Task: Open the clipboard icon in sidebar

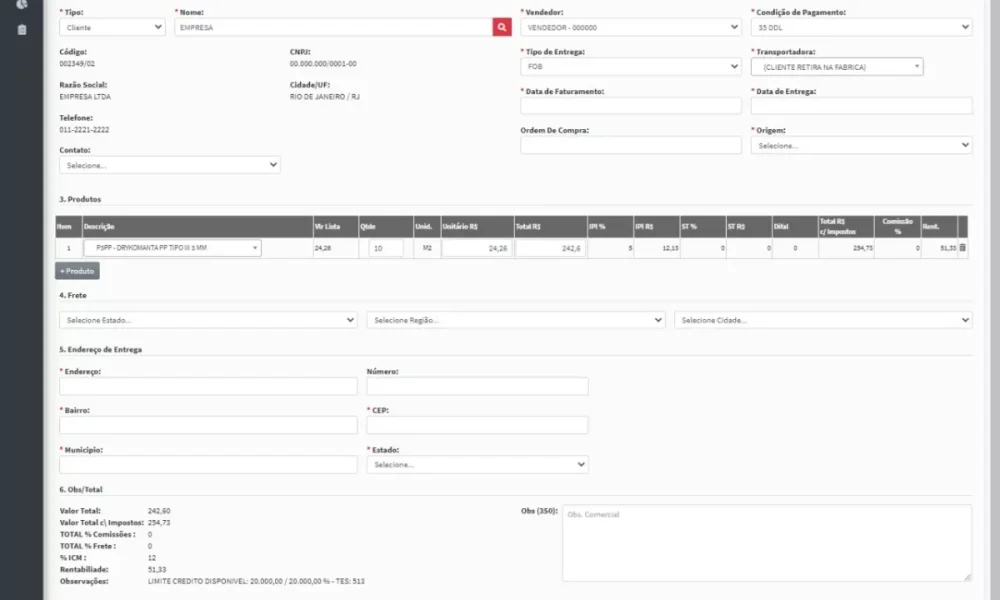Action: point(22,30)
